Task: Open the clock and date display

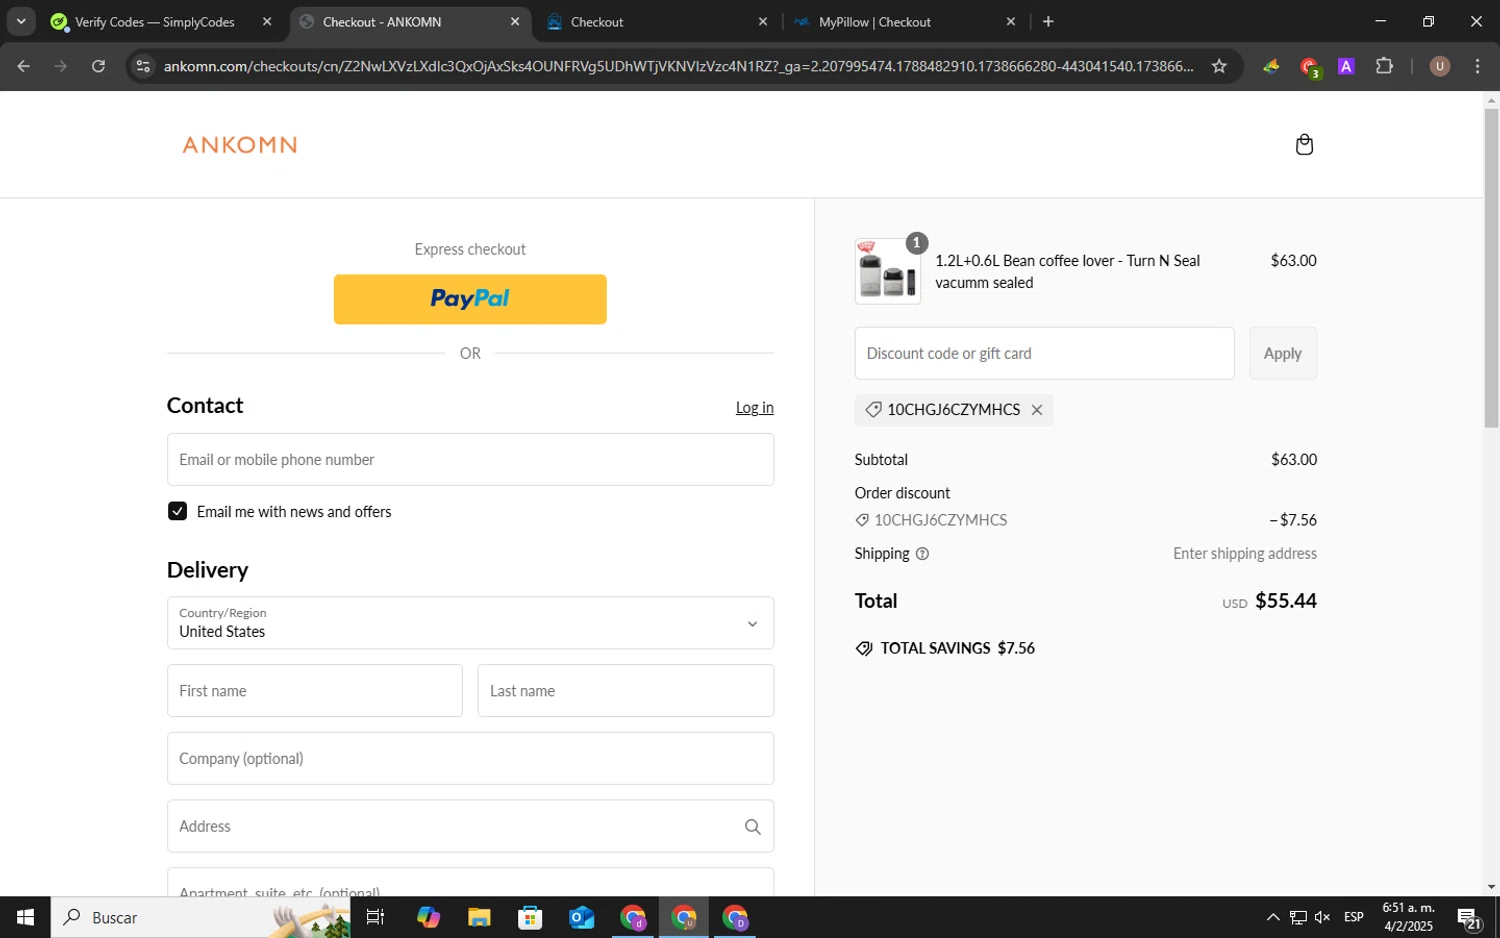Action: [x=1408, y=917]
